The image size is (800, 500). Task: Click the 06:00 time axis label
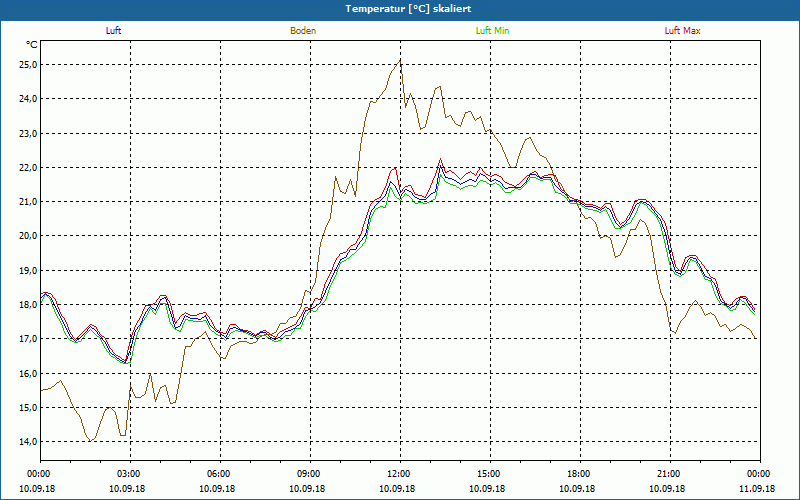click(220, 474)
